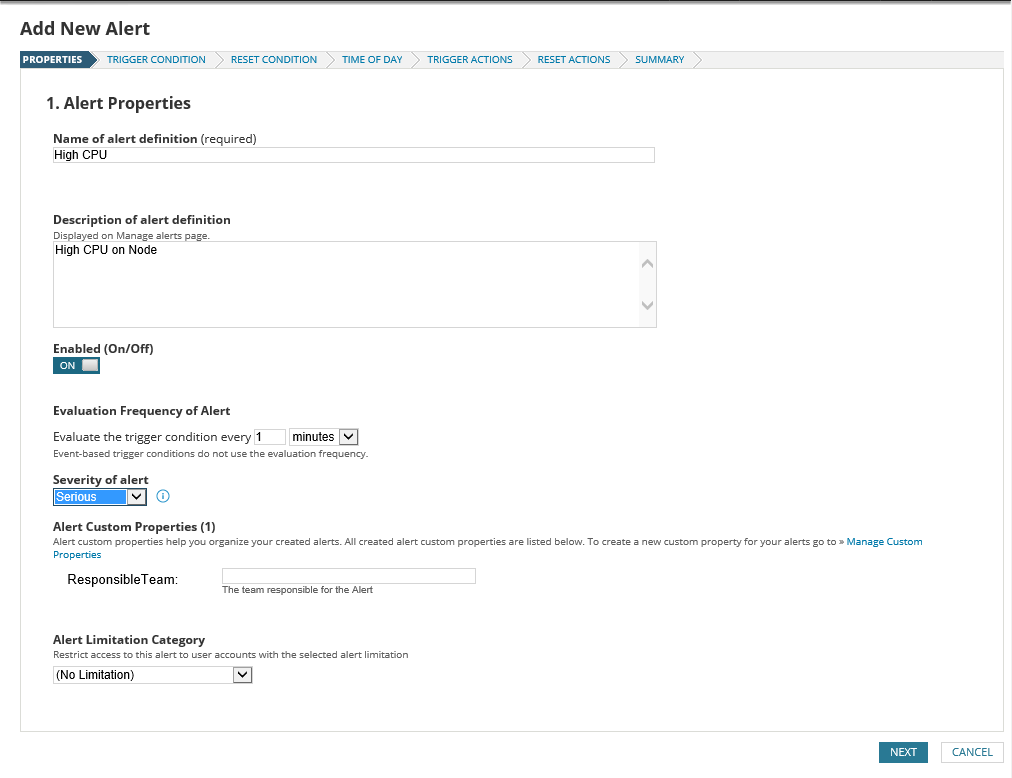Select the Properties step tab
Screen dimensions: 1012x778
pos(53,60)
